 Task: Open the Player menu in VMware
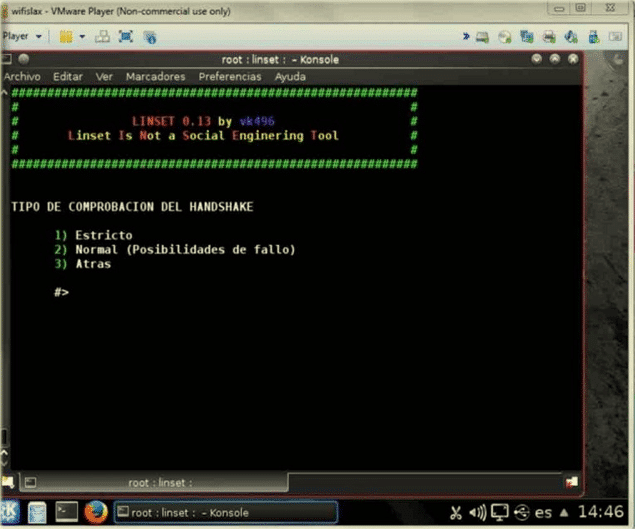[x=21, y=36]
